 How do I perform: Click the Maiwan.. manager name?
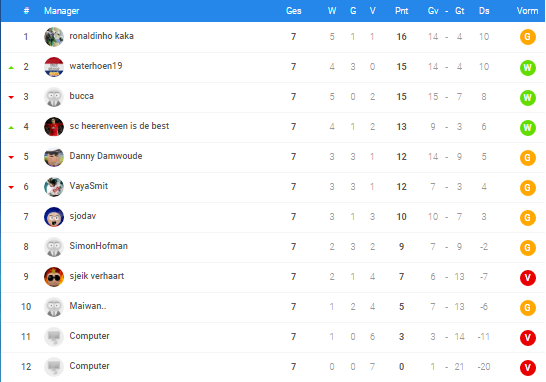click(x=88, y=306)
